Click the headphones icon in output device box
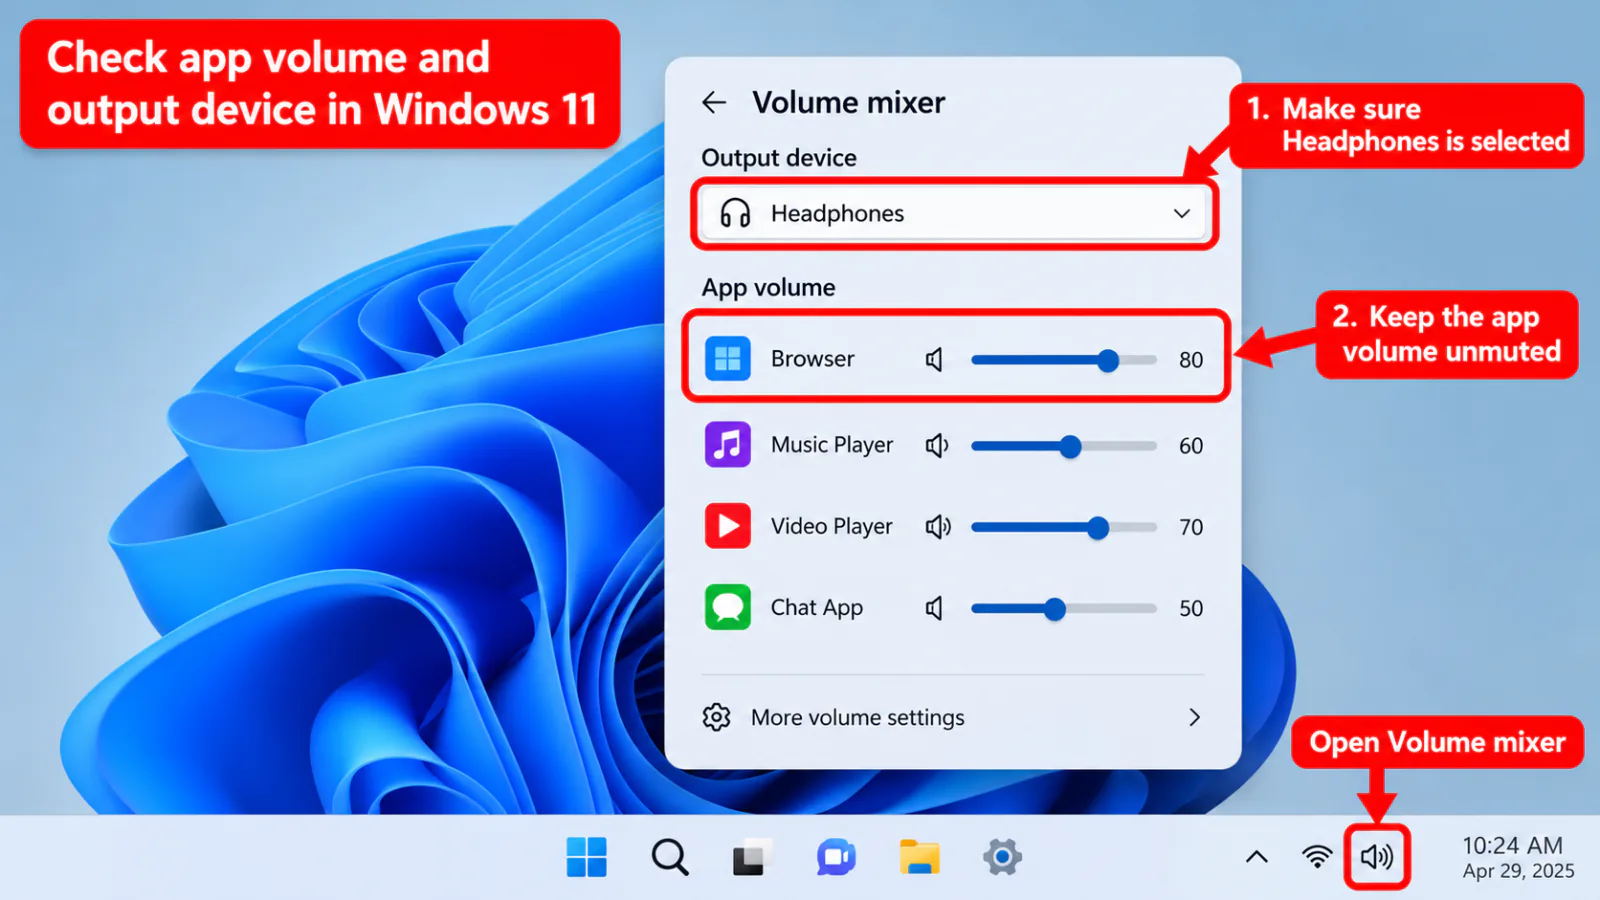The image size is (1600, 900). (x=735, y=213)
